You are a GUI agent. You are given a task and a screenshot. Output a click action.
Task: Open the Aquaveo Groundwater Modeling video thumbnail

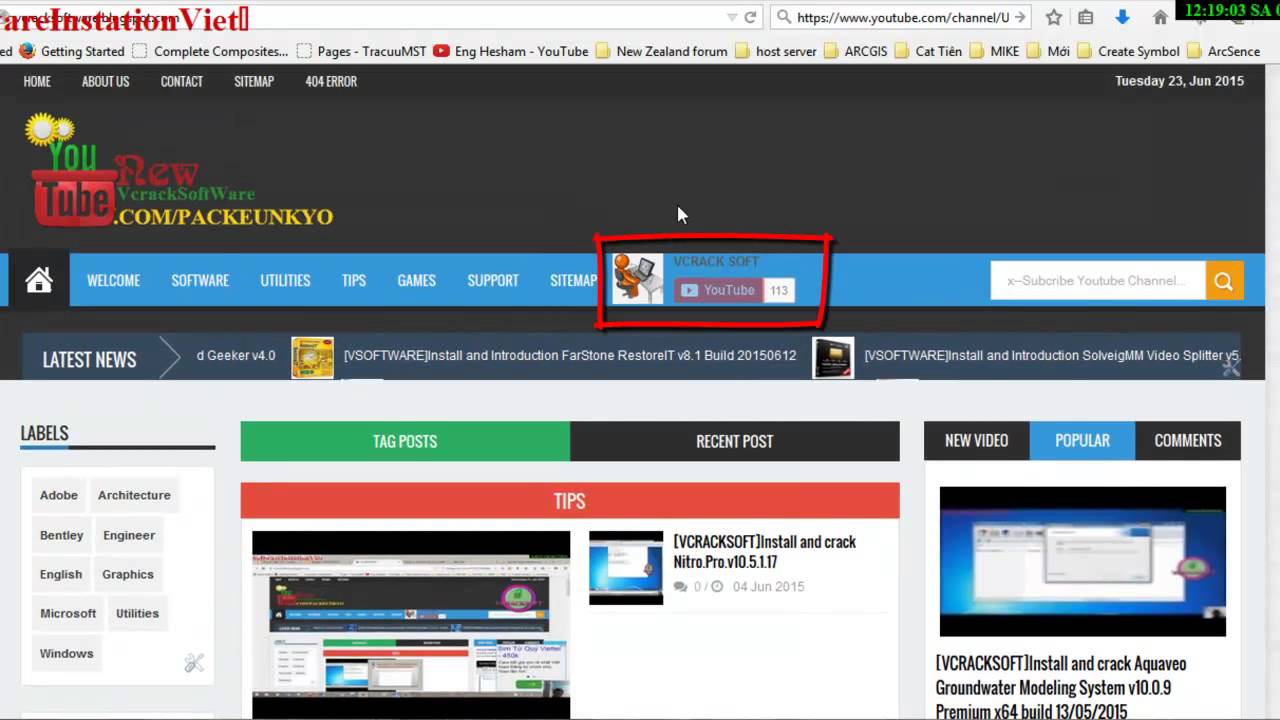click(x=1083, y=561)
